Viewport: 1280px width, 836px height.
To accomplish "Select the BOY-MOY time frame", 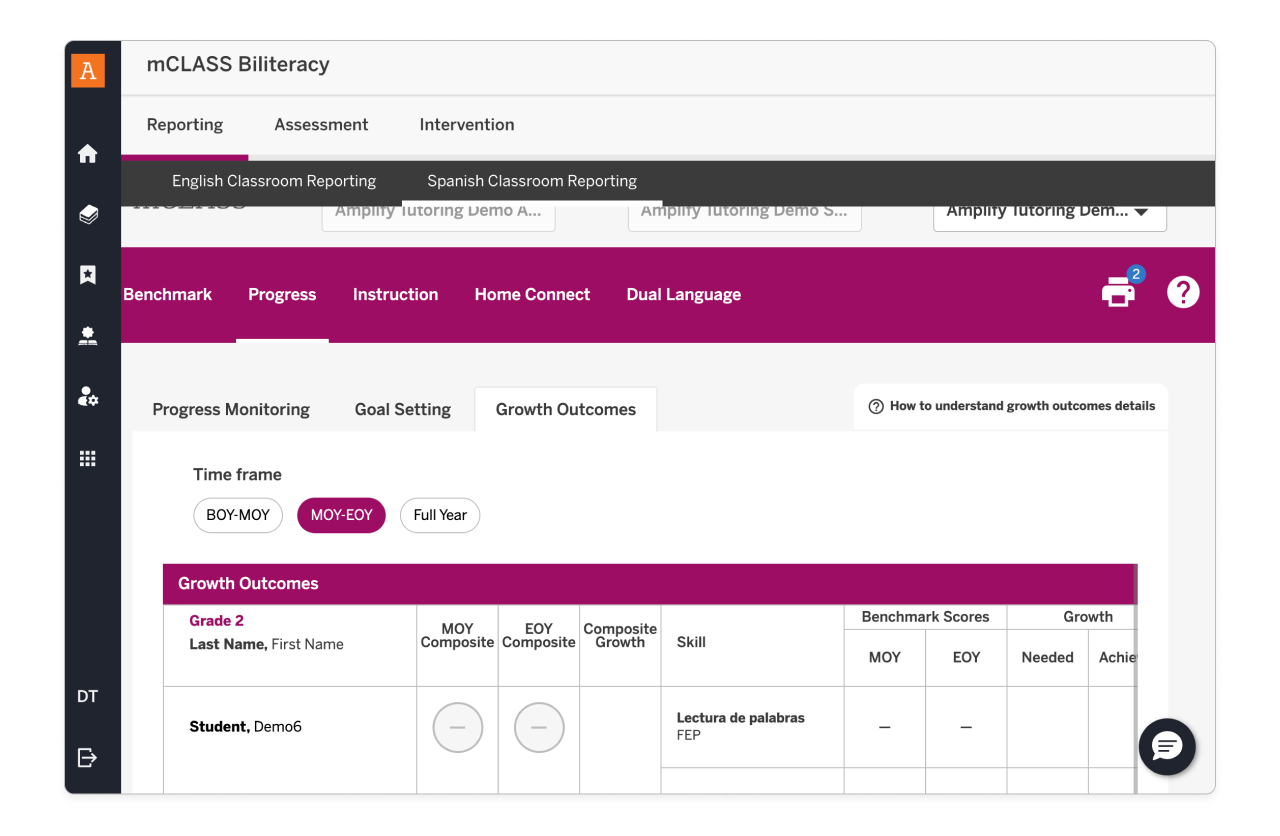I will click(238, 515).
